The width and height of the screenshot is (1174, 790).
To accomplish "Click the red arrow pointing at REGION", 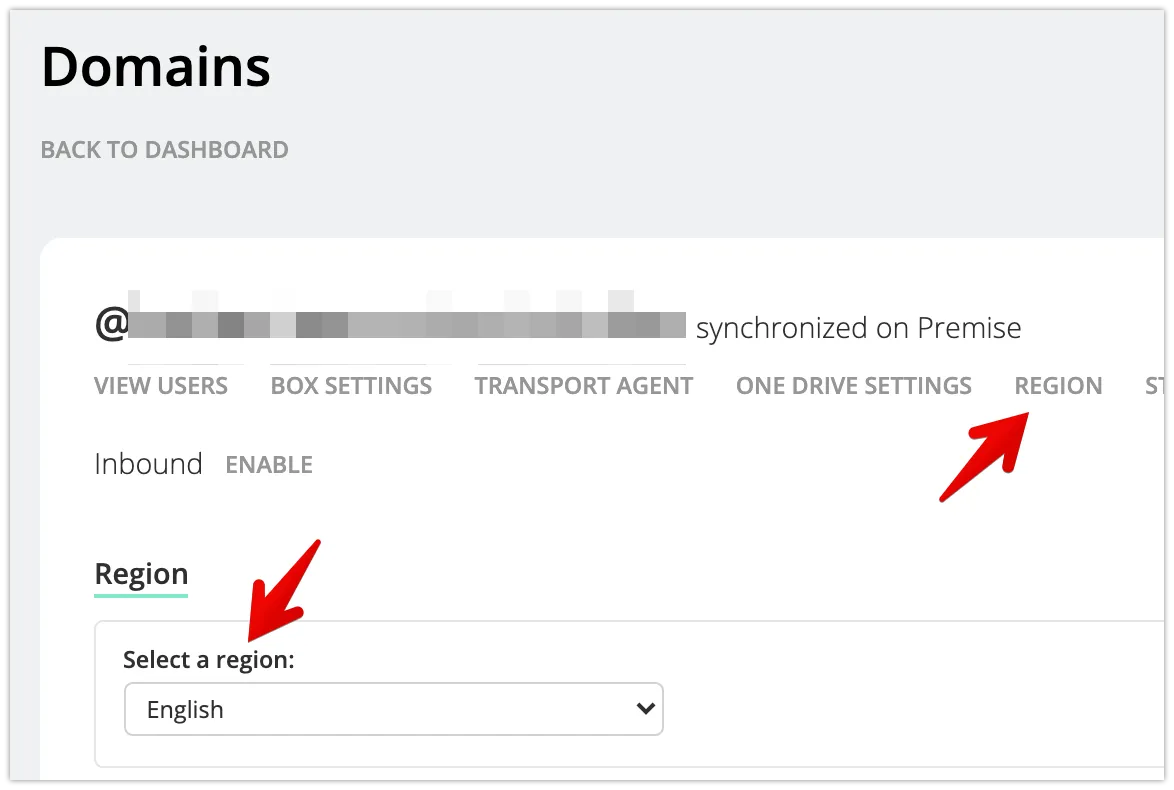I will (x=983, y=456).
